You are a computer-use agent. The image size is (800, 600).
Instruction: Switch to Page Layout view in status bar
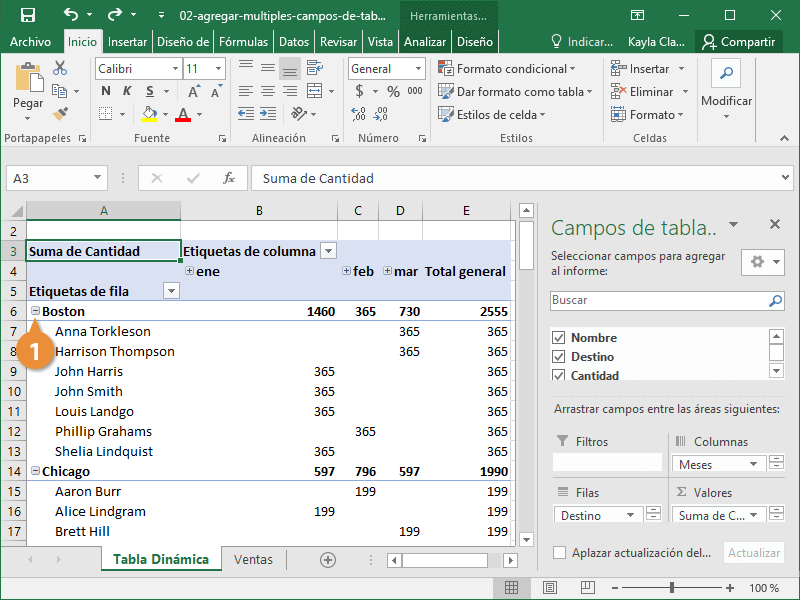[x=549, y=588]
